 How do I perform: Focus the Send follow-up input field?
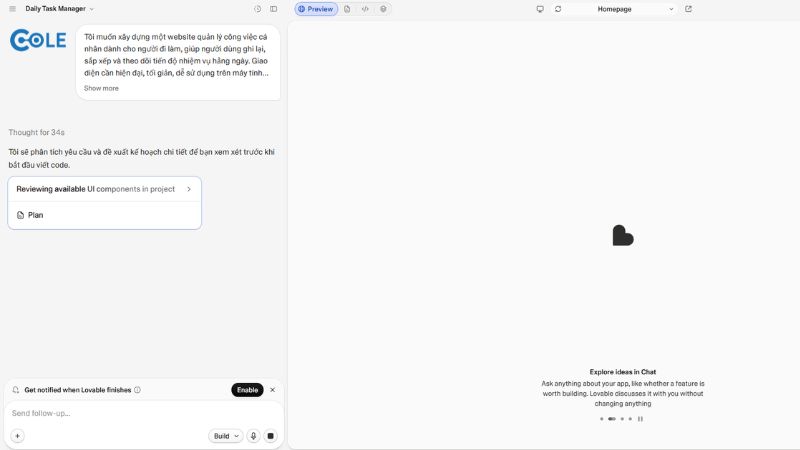pos(144,413)
